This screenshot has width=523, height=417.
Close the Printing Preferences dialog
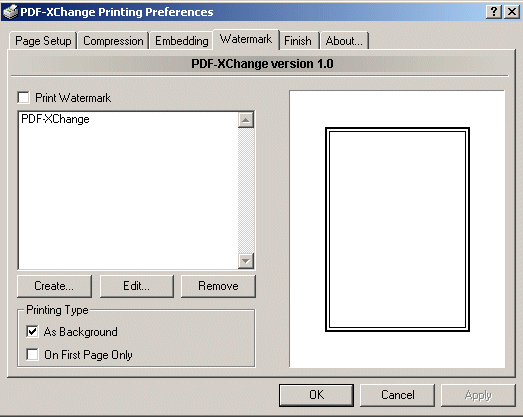[511, 12]
